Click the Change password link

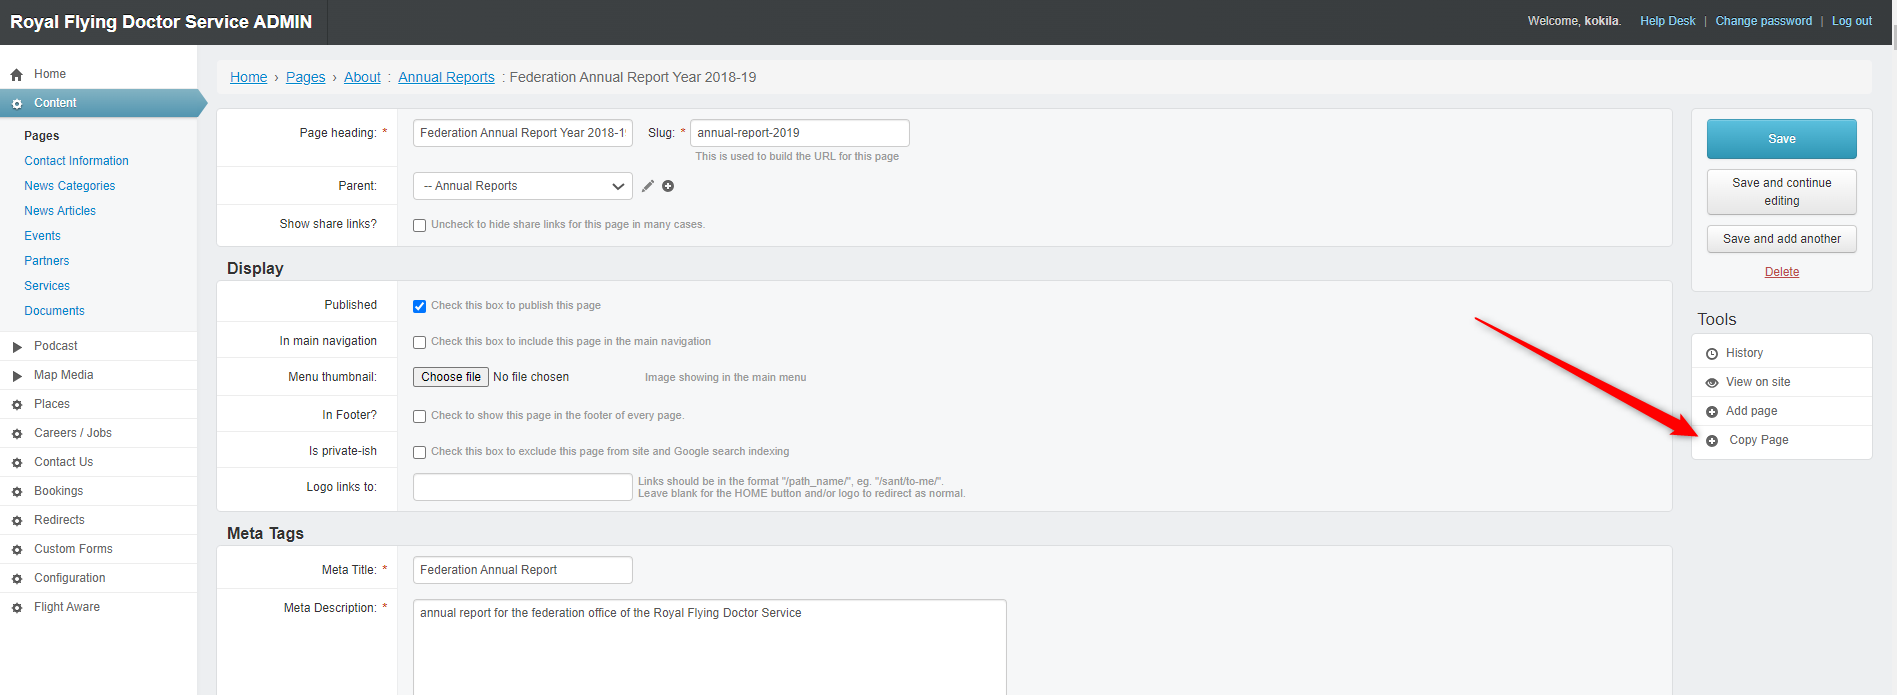click(1763, 21)
